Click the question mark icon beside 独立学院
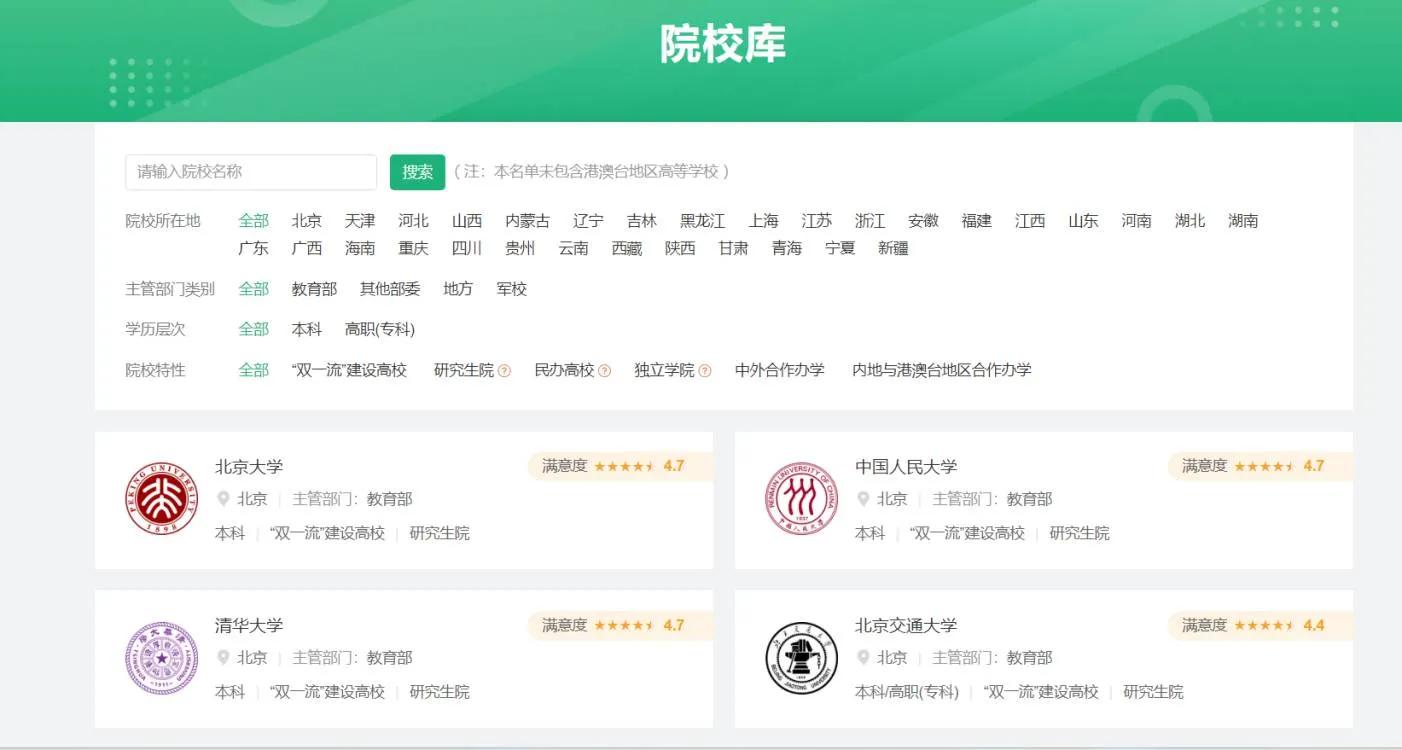The width and height of the screenshot is (1402, 750). [x=706, y=369]
